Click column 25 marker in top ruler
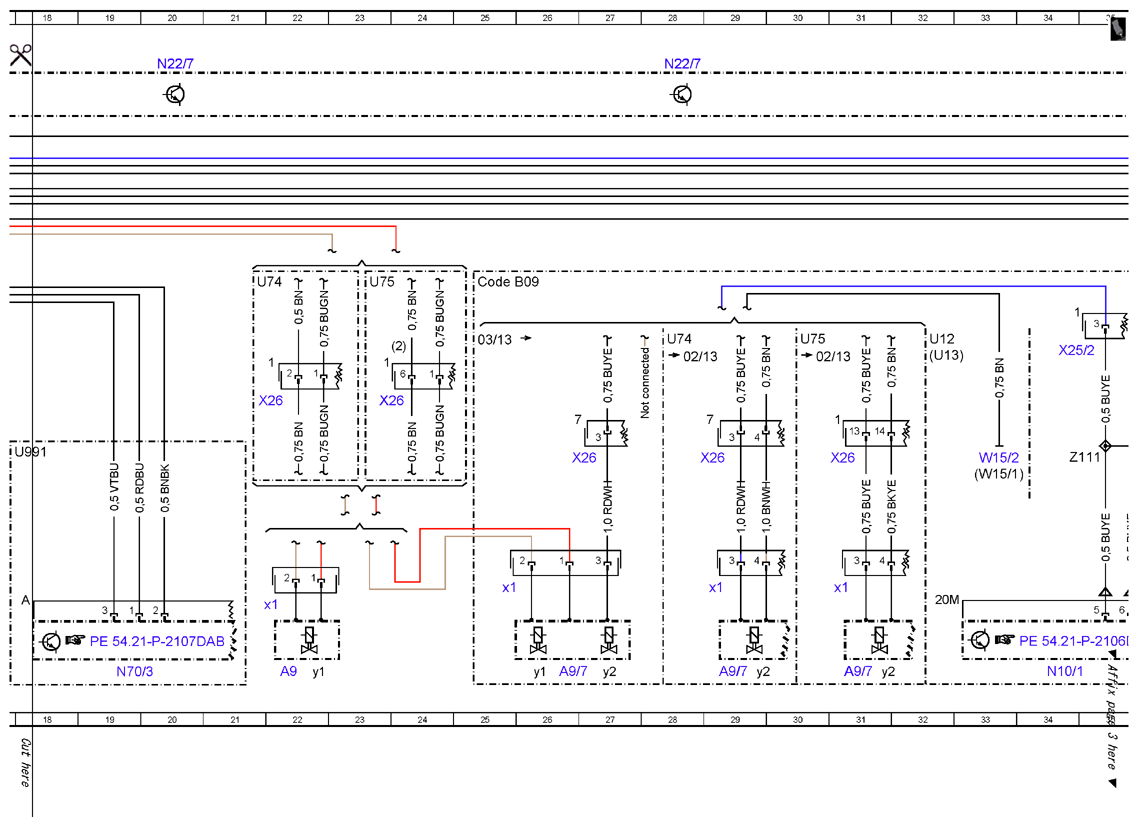1138x827 pixels. [485, 18]
